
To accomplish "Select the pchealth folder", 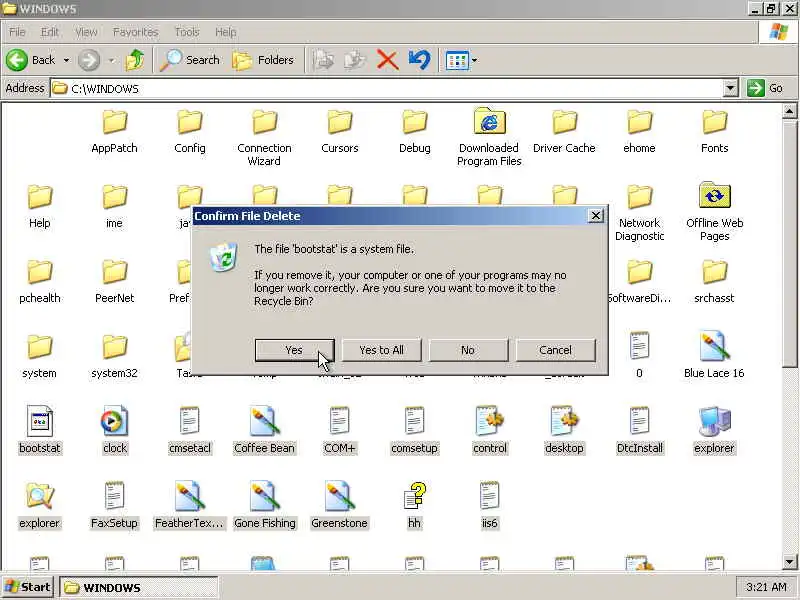I will point(40,282).
